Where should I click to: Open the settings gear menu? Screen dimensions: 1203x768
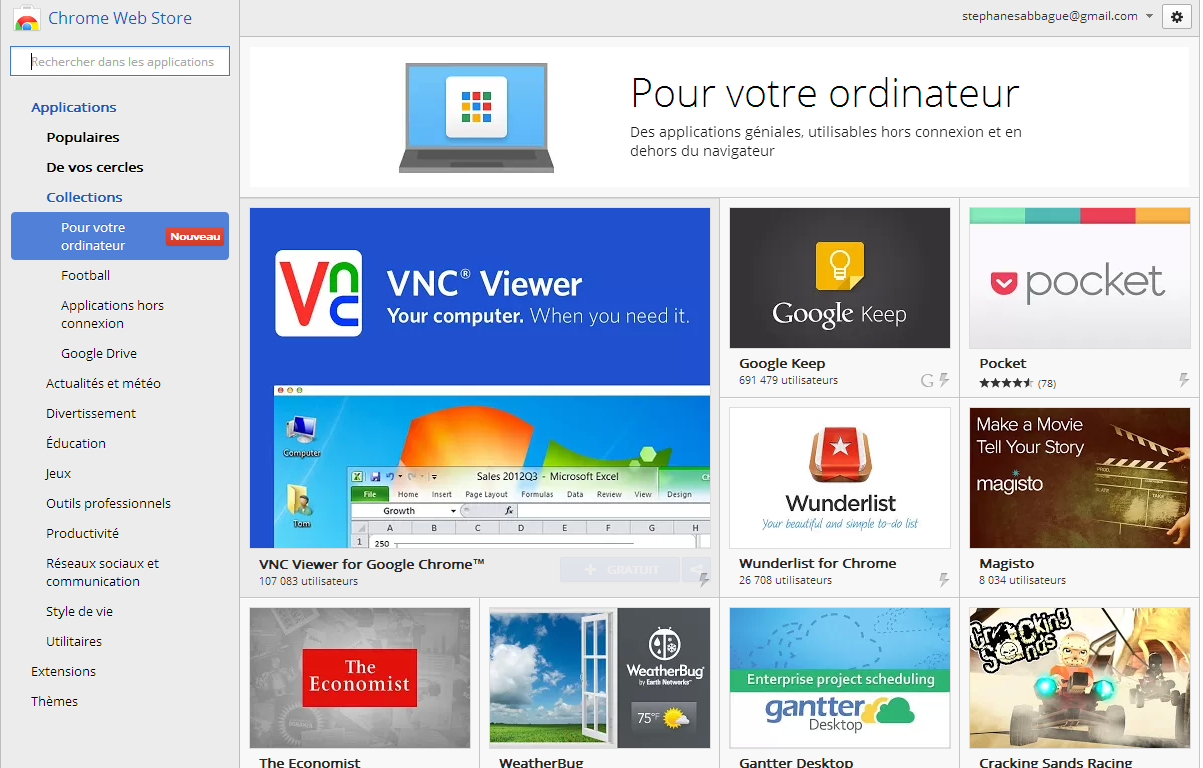pos(1177,17)
